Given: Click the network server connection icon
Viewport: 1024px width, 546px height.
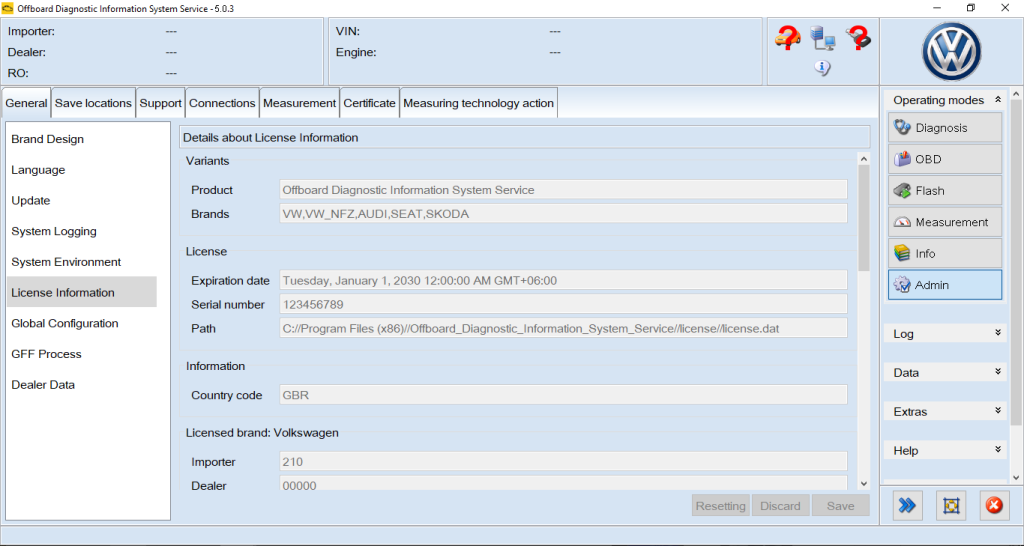Looking at the screenshot, I should pyautogui.click(x=822, y=38).
